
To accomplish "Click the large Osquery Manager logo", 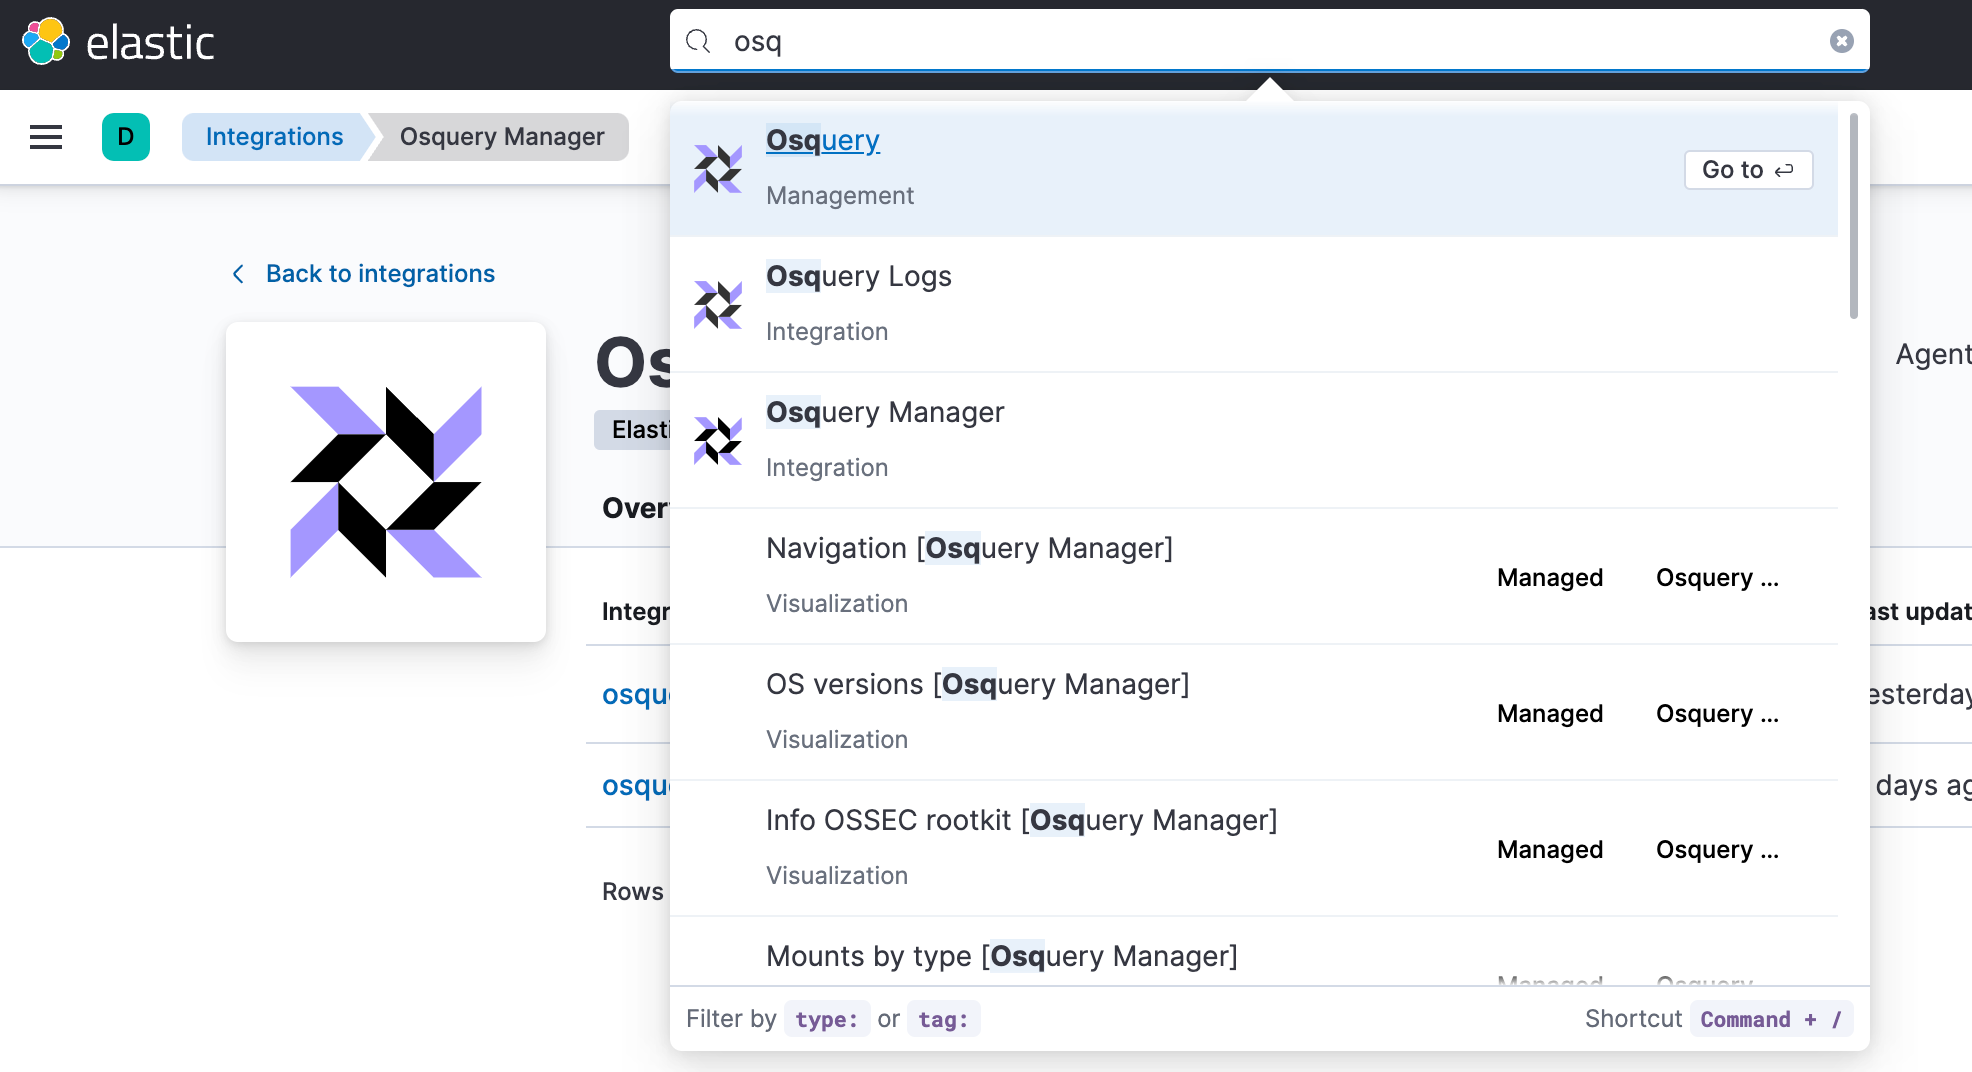I will click(386, 482).
